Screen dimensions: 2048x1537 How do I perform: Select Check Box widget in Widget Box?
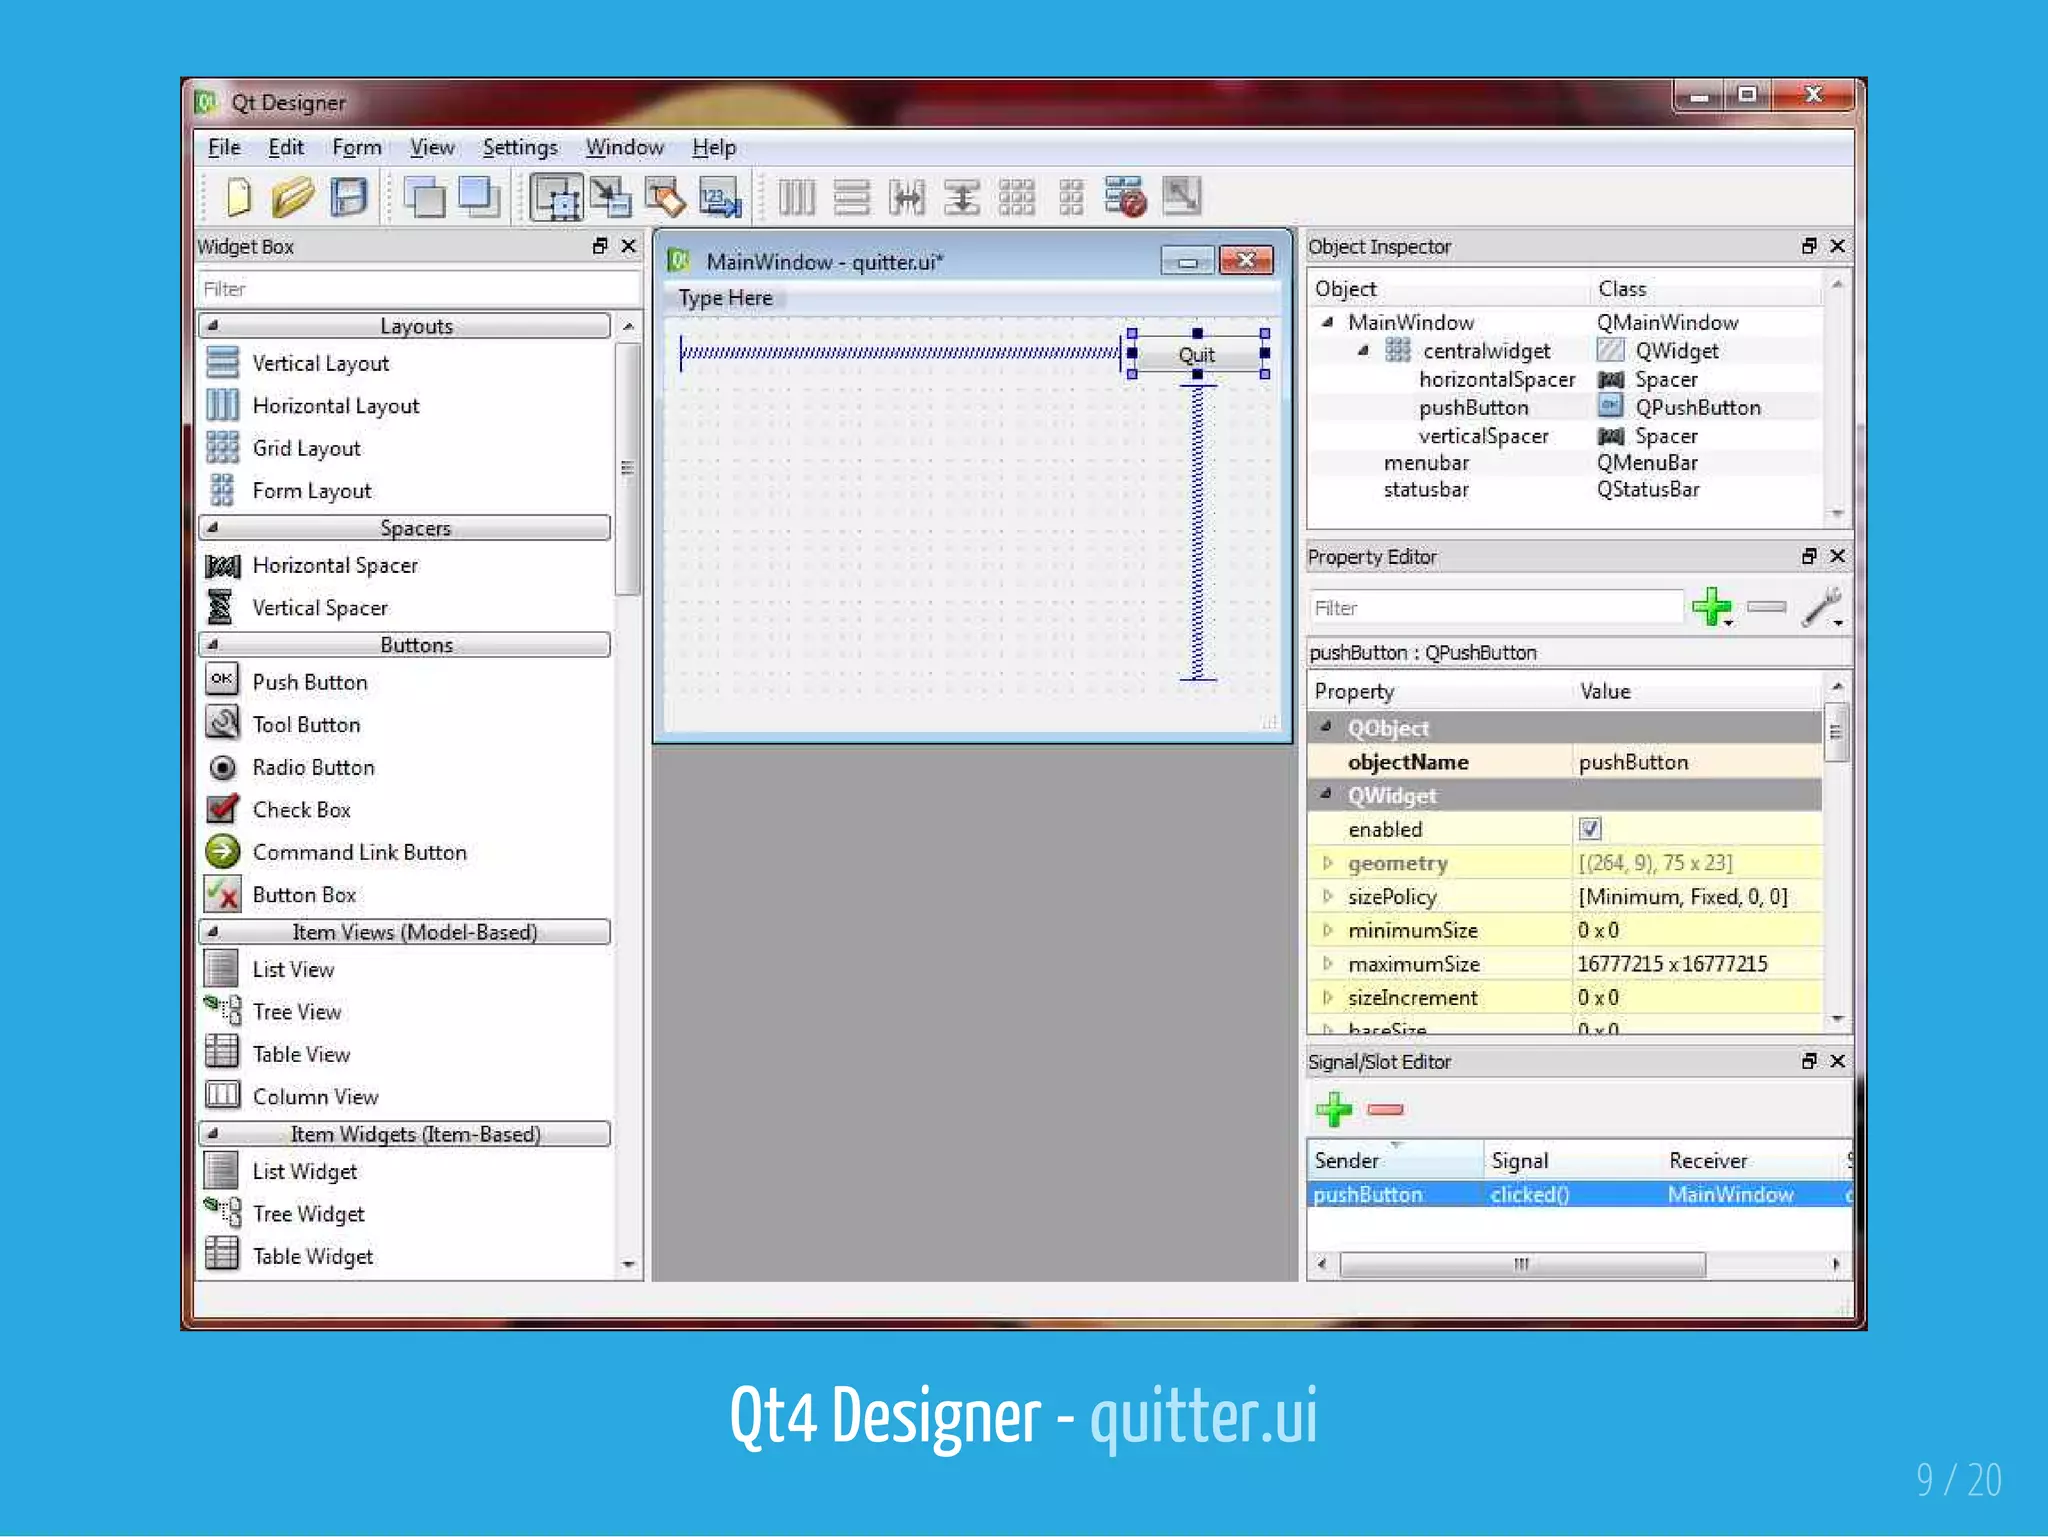pyautogui.click(x=301, y=810)
